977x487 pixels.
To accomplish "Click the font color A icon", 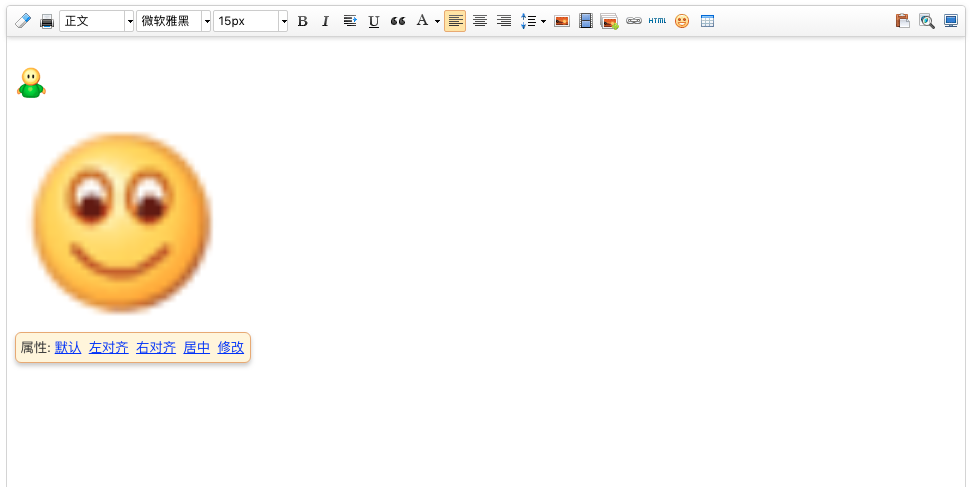I will 422,21.
